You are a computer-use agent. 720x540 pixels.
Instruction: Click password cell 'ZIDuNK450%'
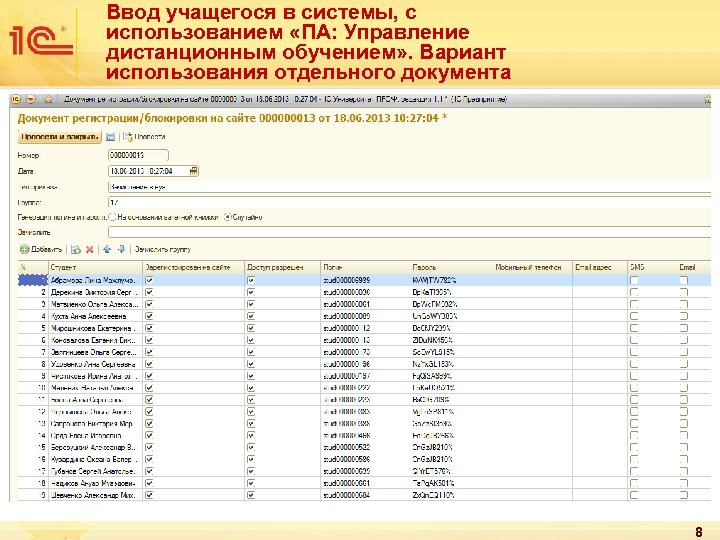[432, 340]
